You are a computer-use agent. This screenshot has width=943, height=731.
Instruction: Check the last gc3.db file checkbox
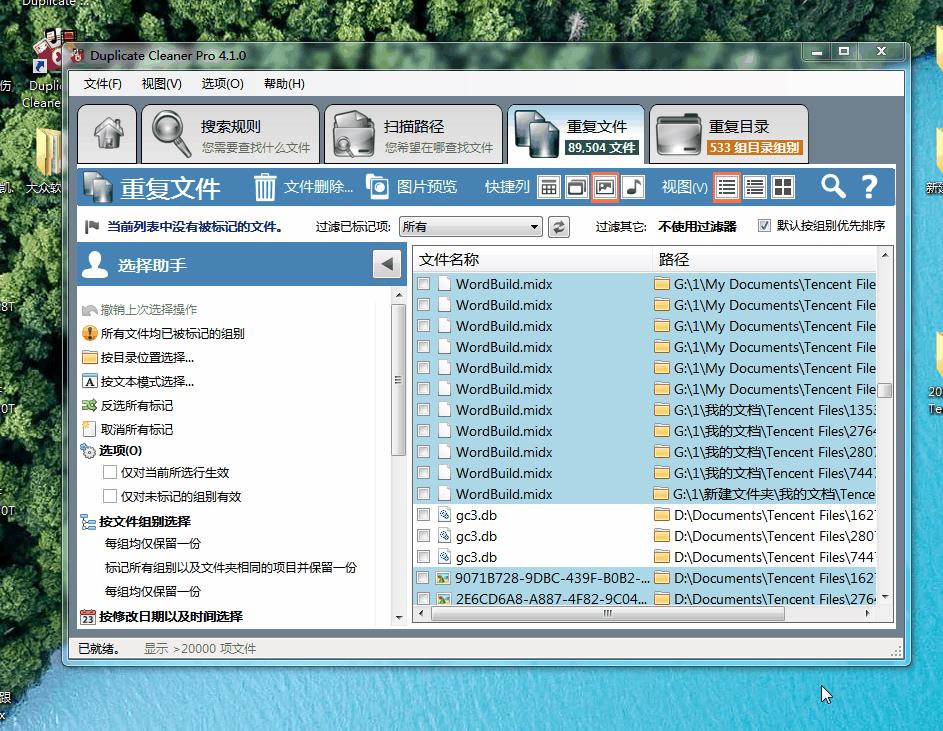[x=424, y=557]
